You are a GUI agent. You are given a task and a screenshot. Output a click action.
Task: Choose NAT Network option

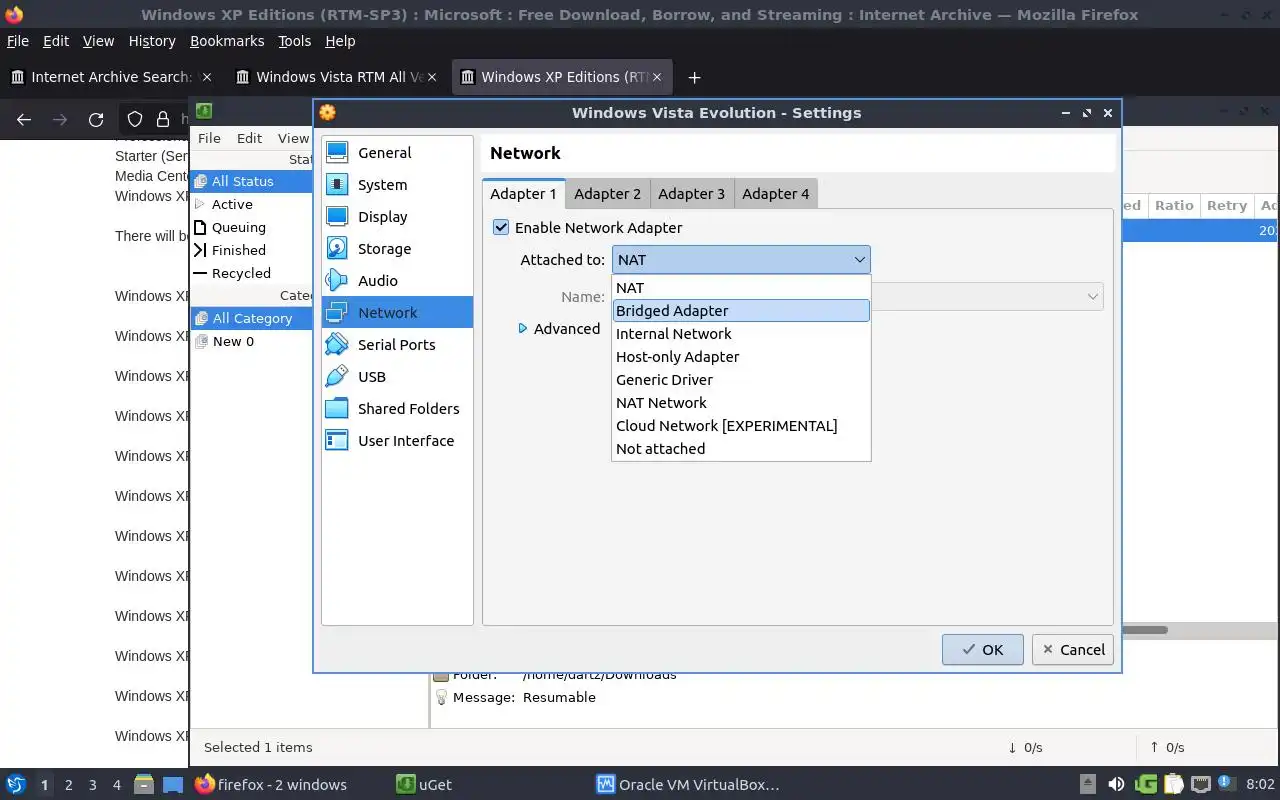pos(741,403)
